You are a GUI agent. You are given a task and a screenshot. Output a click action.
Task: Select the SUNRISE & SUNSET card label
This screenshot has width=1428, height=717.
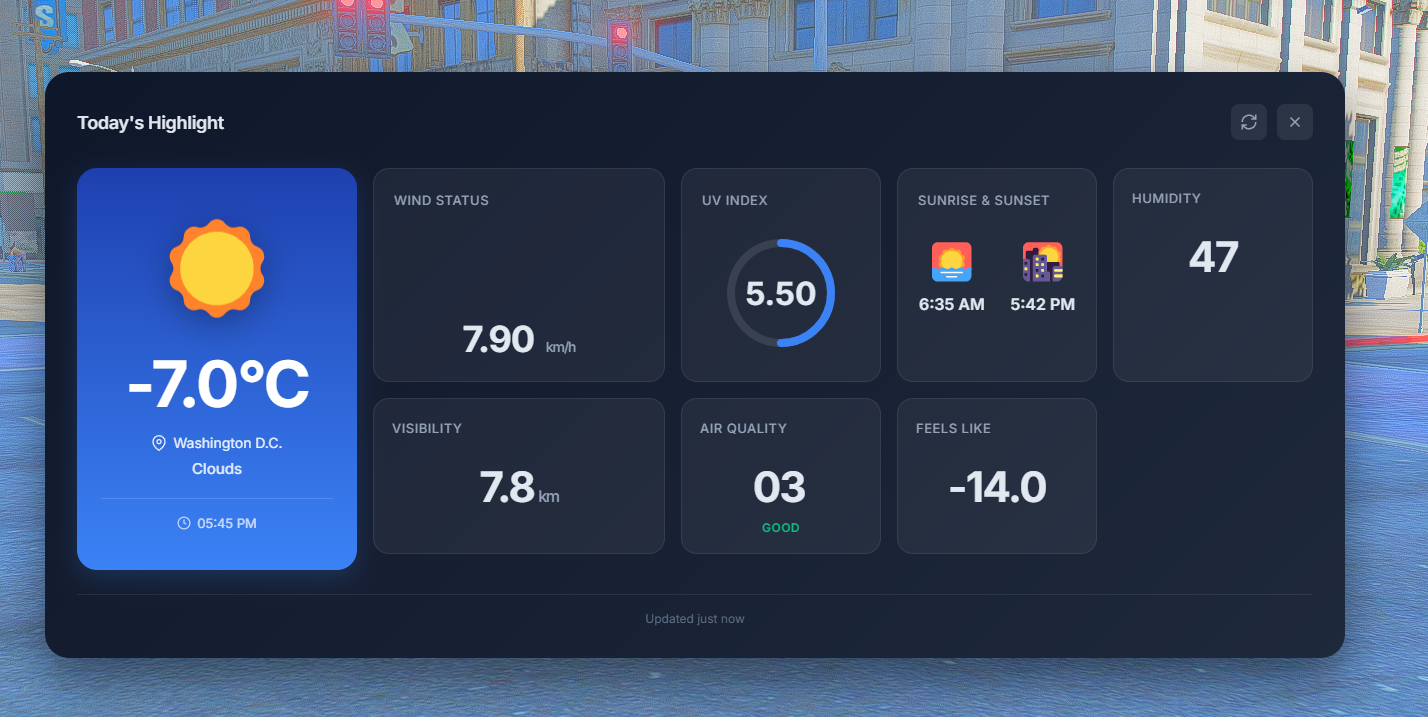tap(984, 200)
